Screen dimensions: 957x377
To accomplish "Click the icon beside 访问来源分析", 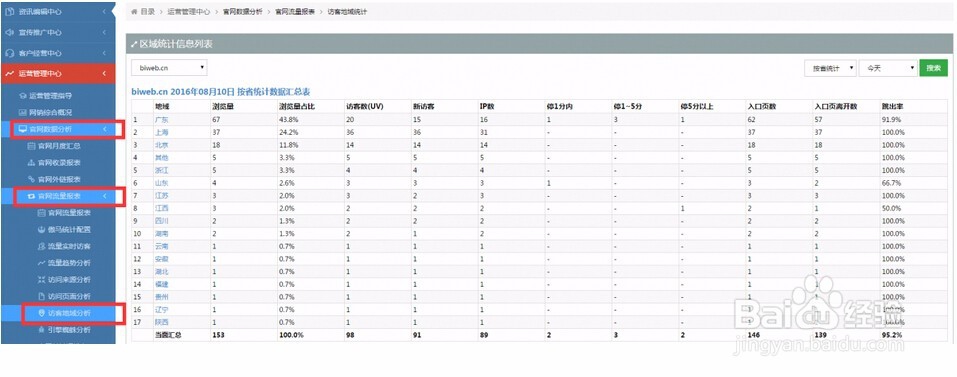I will tap(42, 279).
